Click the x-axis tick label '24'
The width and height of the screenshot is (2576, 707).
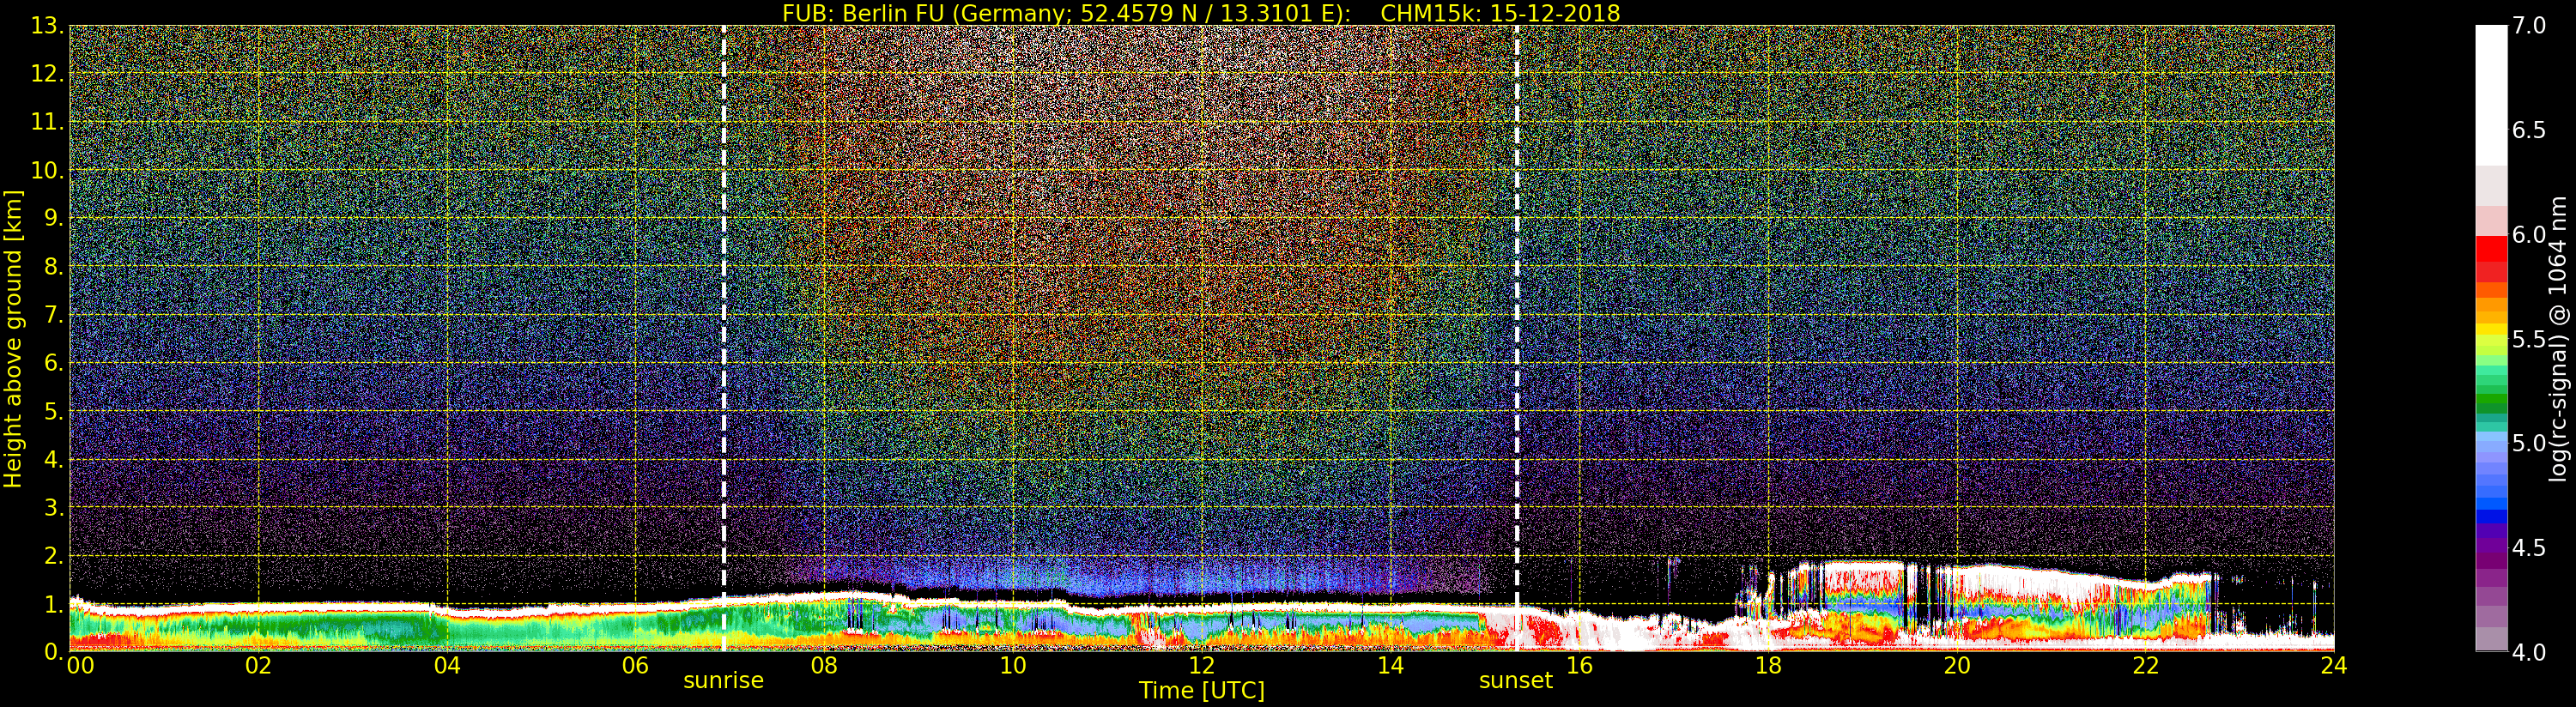[2333, 666]
